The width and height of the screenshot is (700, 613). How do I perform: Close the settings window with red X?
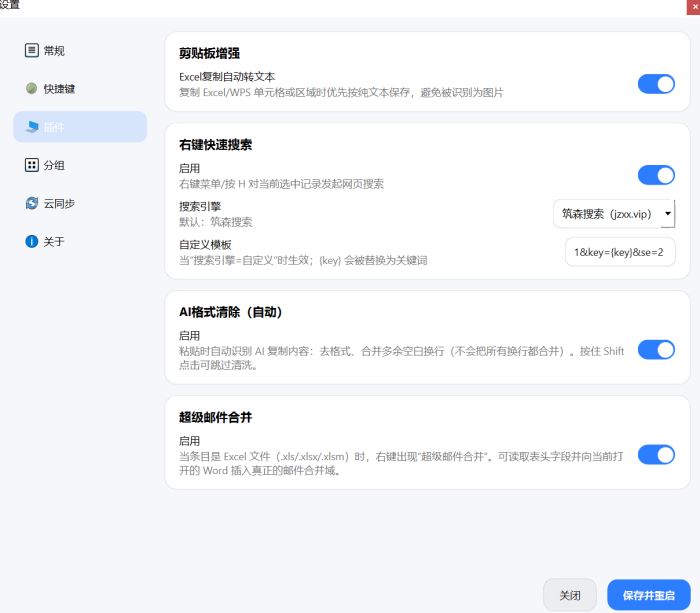coord(694,7)
